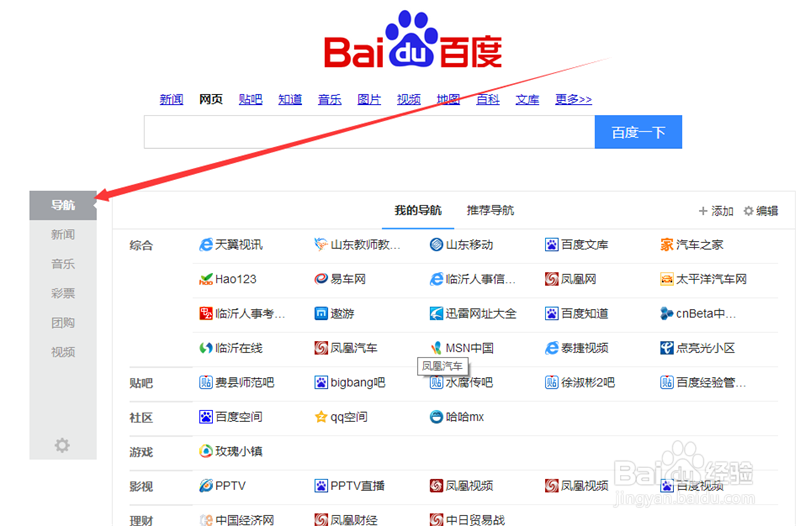This screenshot has height=526, width=800.
Task: Click the qq空间 star icon
Action: [x=321, y=417]
